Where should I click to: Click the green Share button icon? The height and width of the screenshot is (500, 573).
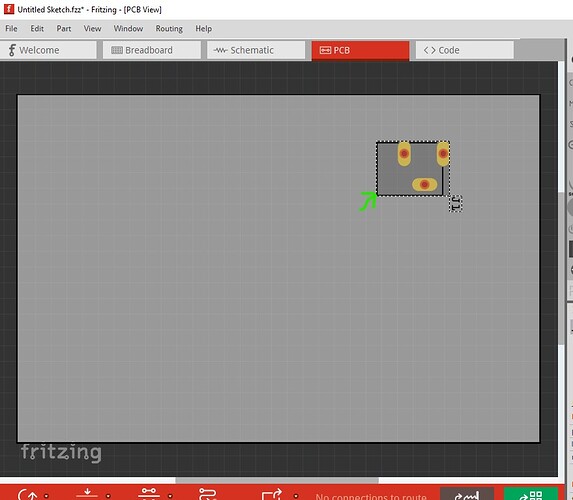pyautogui.click(x=531, y=494)
